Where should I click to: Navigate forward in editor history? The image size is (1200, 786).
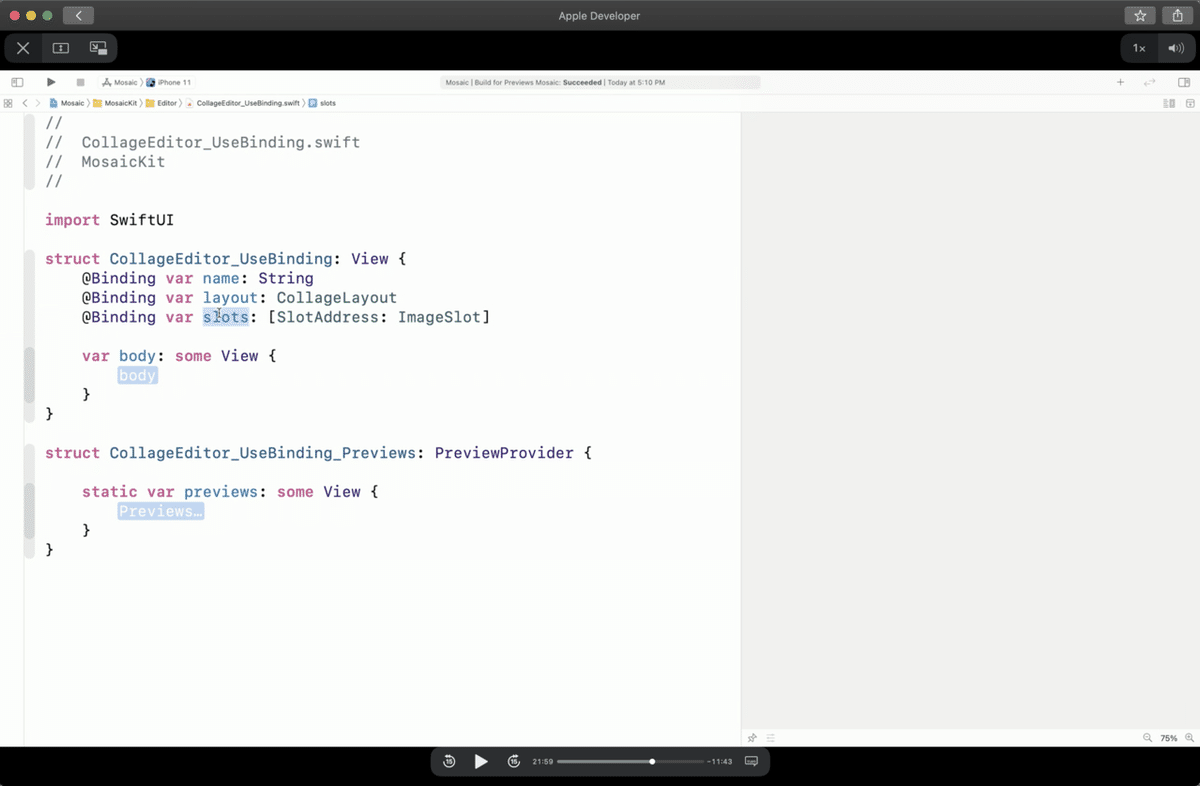(38, 103)
